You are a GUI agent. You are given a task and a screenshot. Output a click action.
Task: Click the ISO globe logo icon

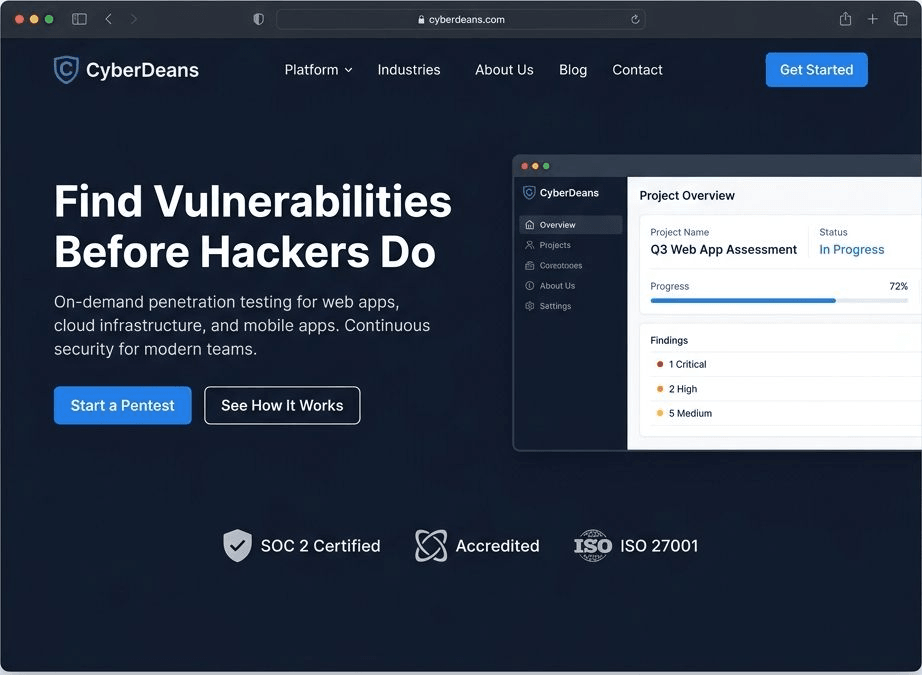tap(593, 545)
